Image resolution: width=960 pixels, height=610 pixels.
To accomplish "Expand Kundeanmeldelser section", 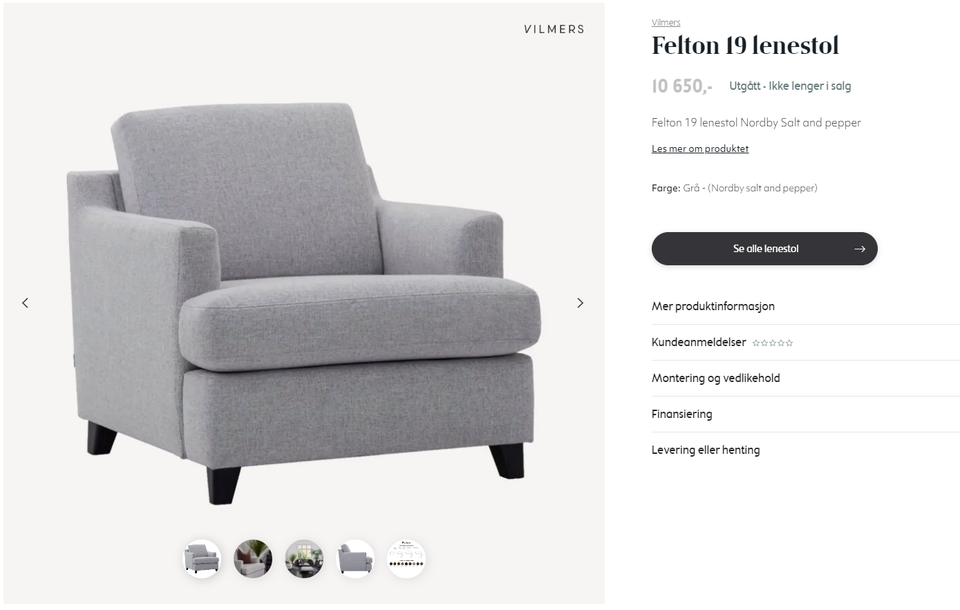I will [699, 342].
